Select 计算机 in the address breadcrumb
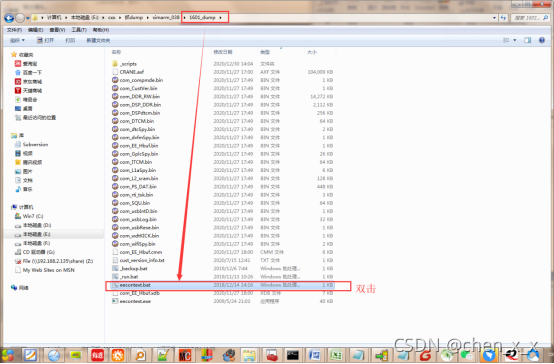Screen dimensions: 554x364 [x=54, y=17]
